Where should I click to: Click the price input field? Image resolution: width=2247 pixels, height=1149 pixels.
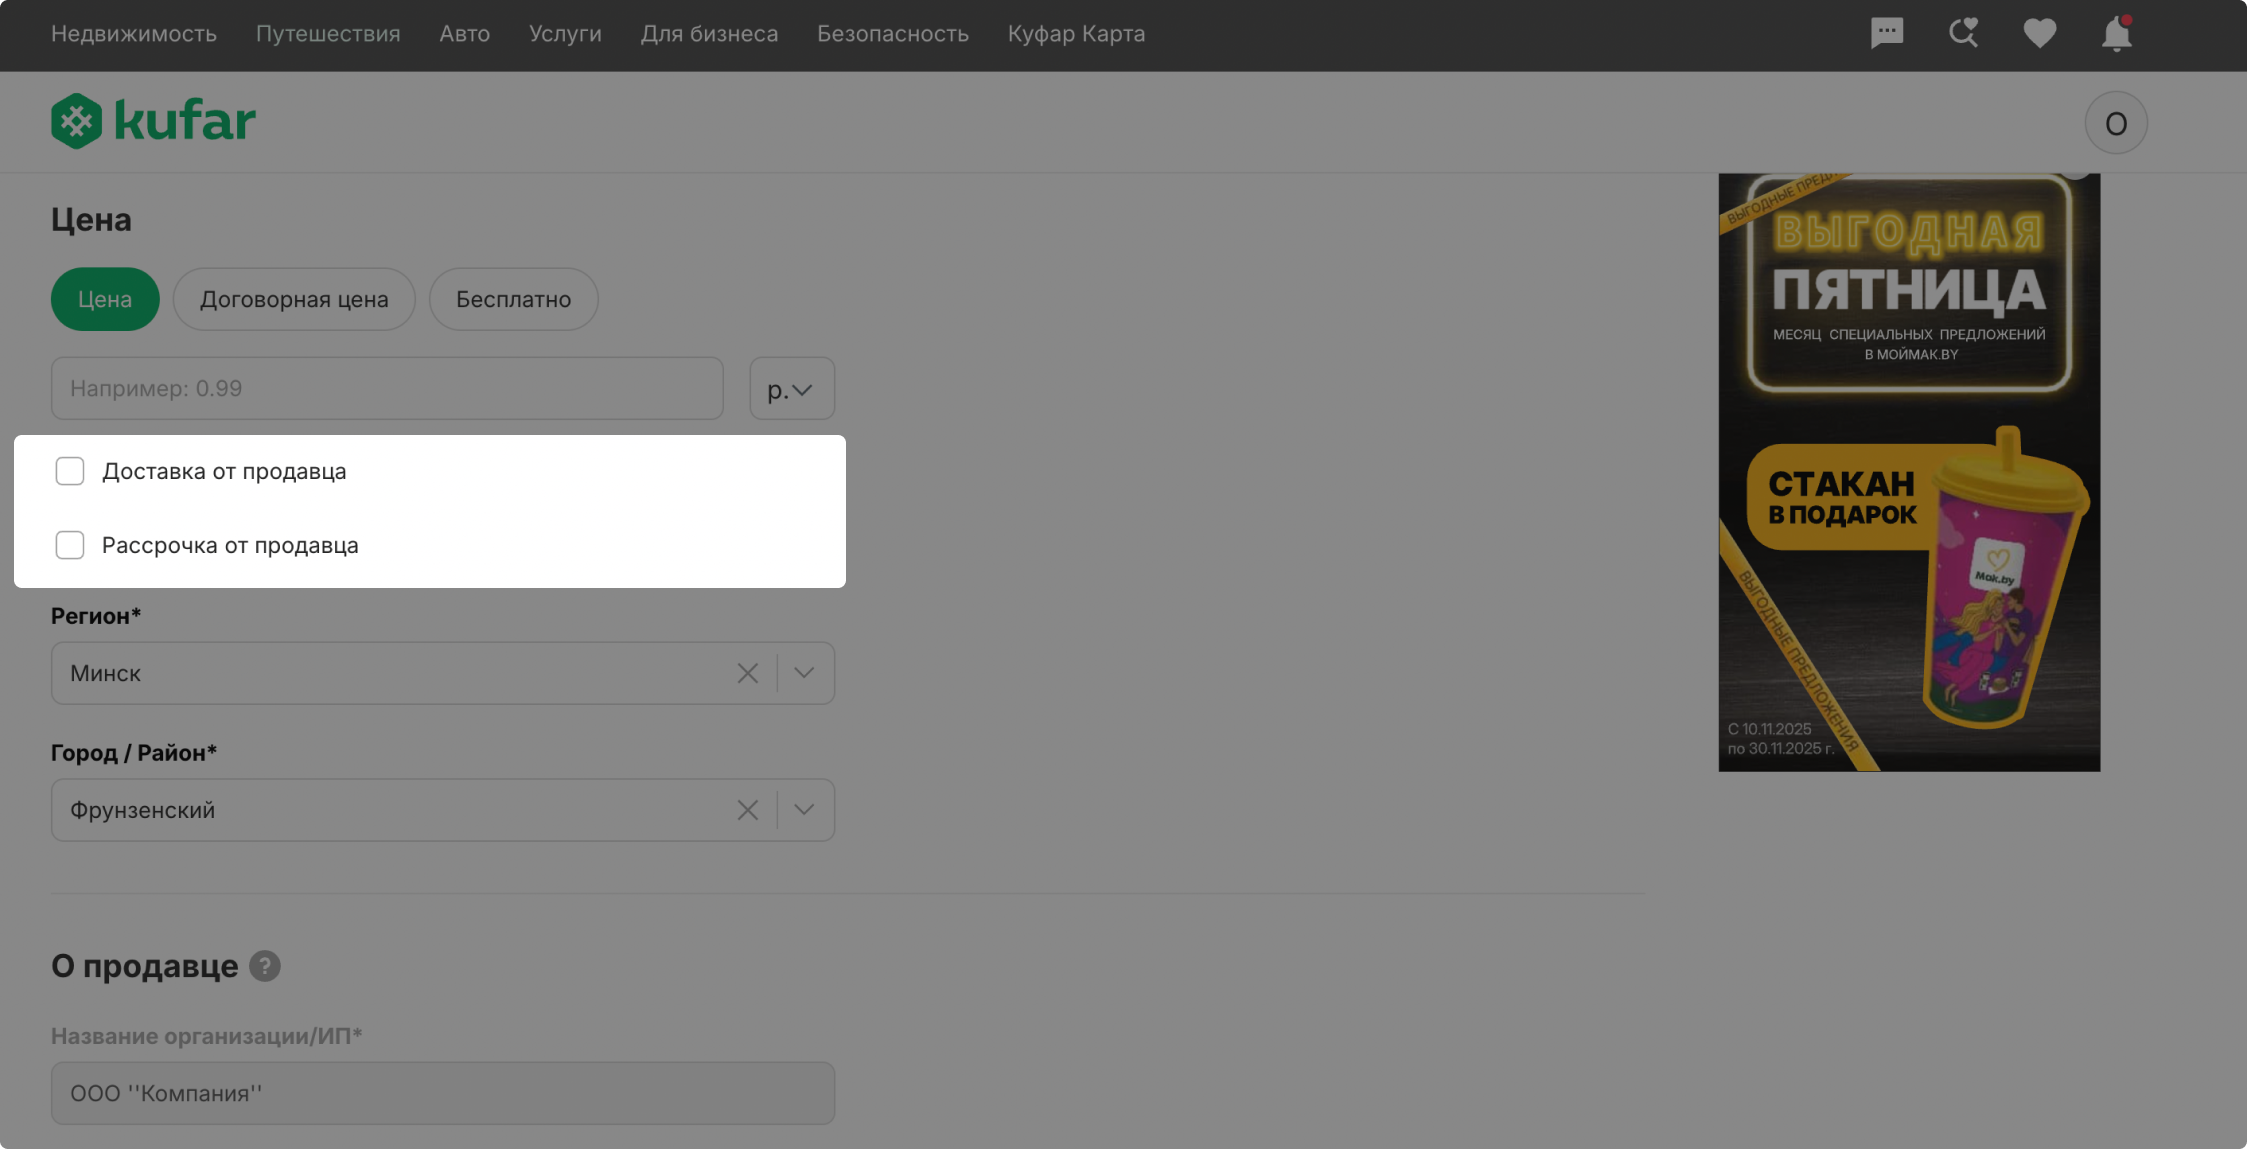coord(387,389)
